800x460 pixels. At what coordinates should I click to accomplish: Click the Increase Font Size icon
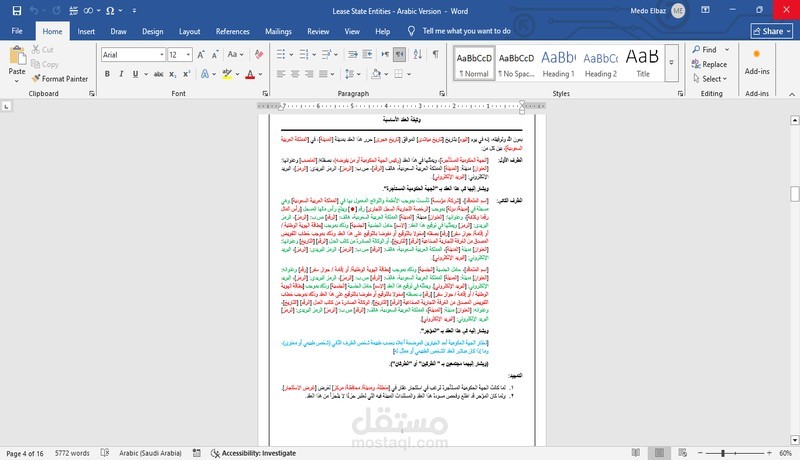tap(201, 55)
